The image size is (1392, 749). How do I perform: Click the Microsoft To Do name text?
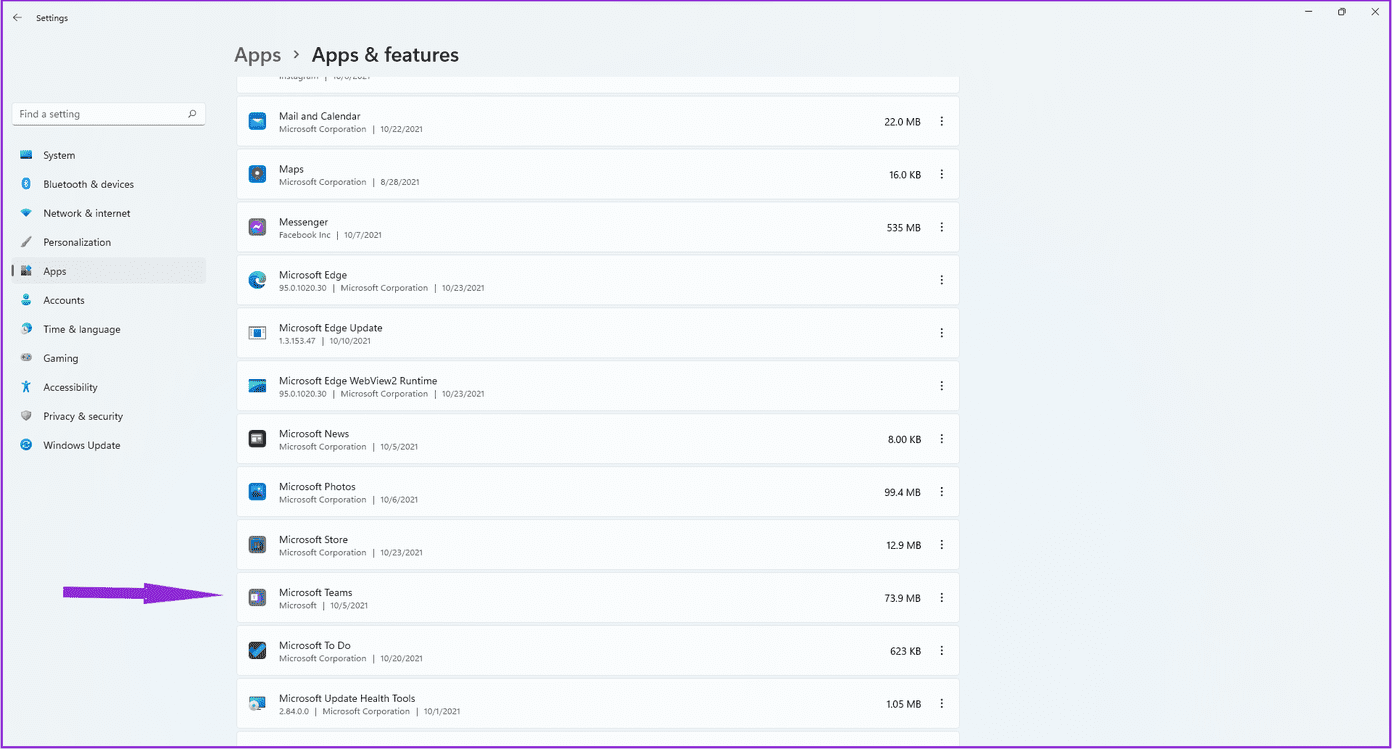click(x=315, y=646)
